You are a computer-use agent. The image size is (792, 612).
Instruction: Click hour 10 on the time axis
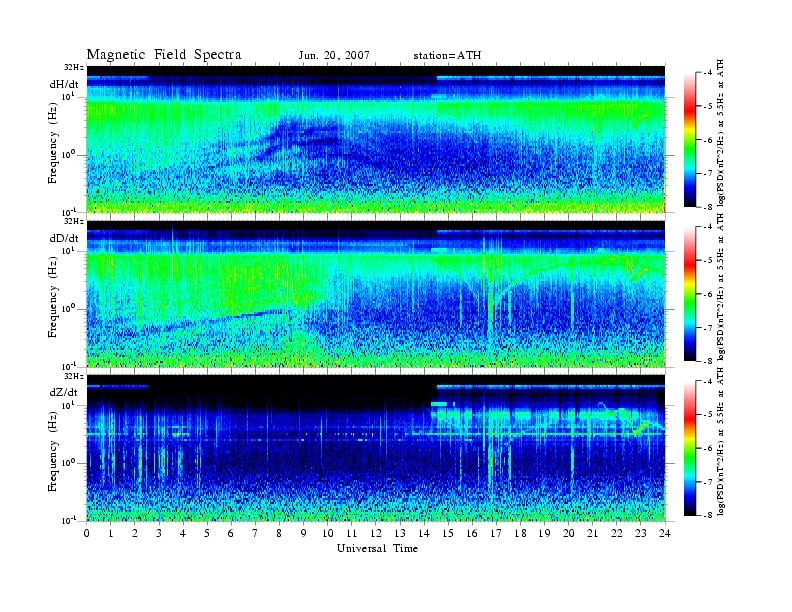point(328,533)
